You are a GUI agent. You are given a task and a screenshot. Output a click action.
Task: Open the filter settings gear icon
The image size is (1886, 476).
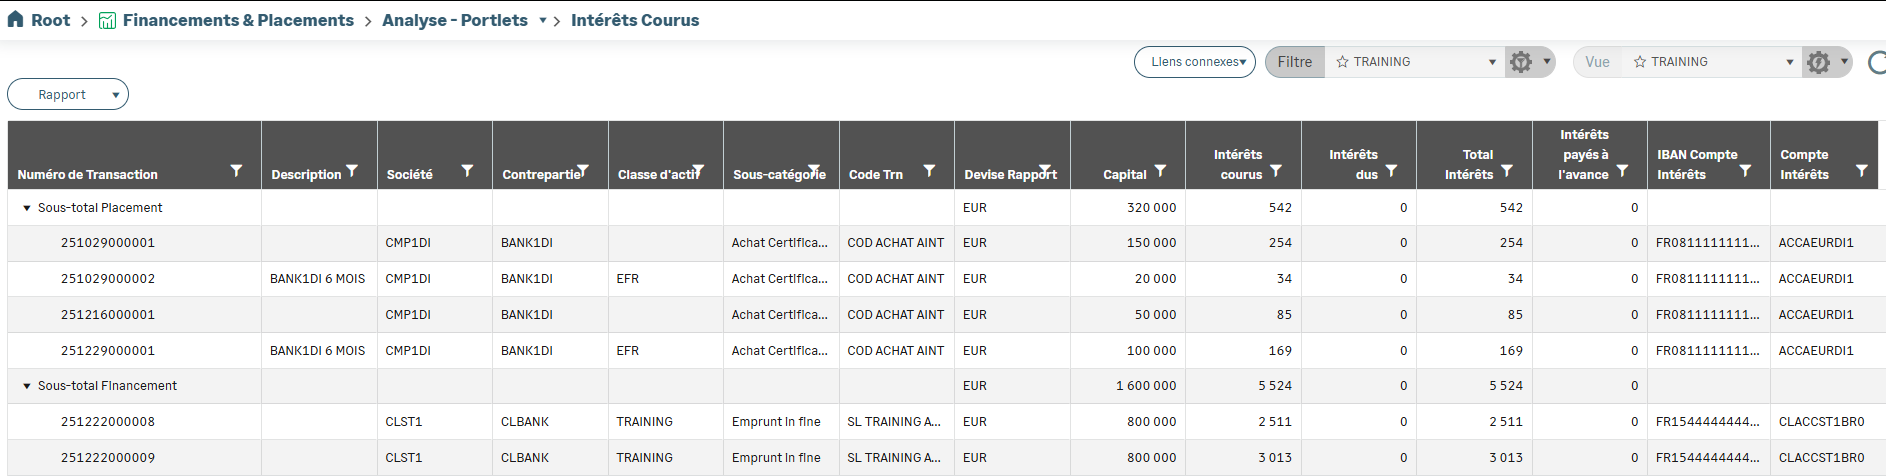click(x=1521, y=62)
